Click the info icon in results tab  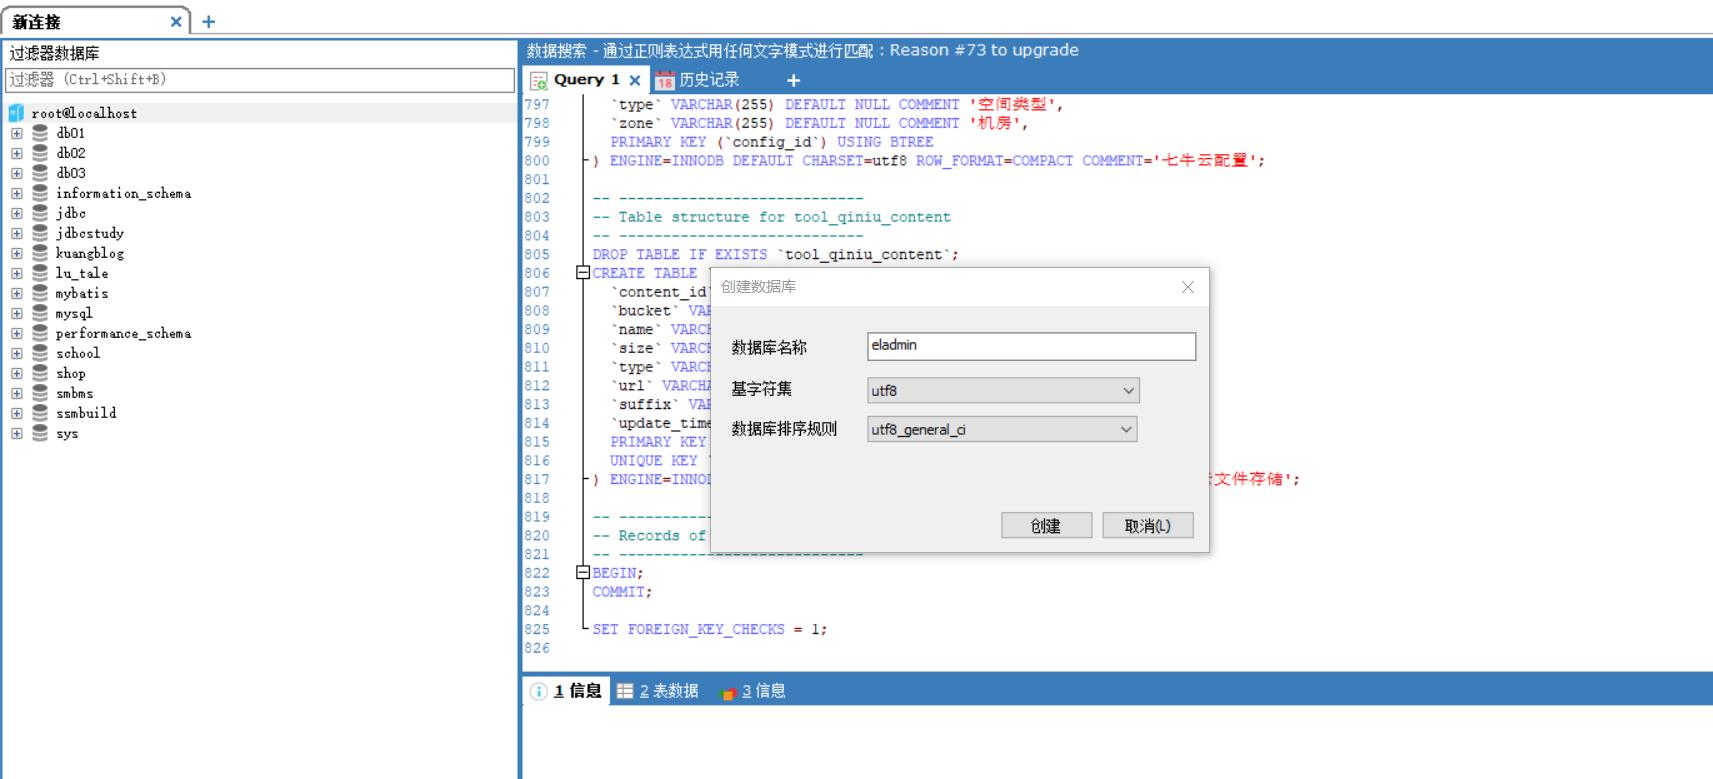[x=539, y=691]
